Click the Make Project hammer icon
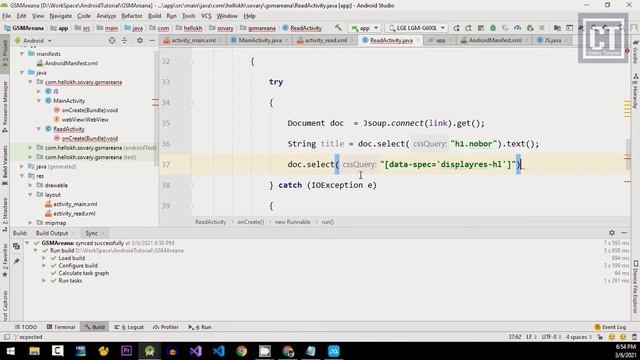The image size is (640, 360). coord(338,28)
